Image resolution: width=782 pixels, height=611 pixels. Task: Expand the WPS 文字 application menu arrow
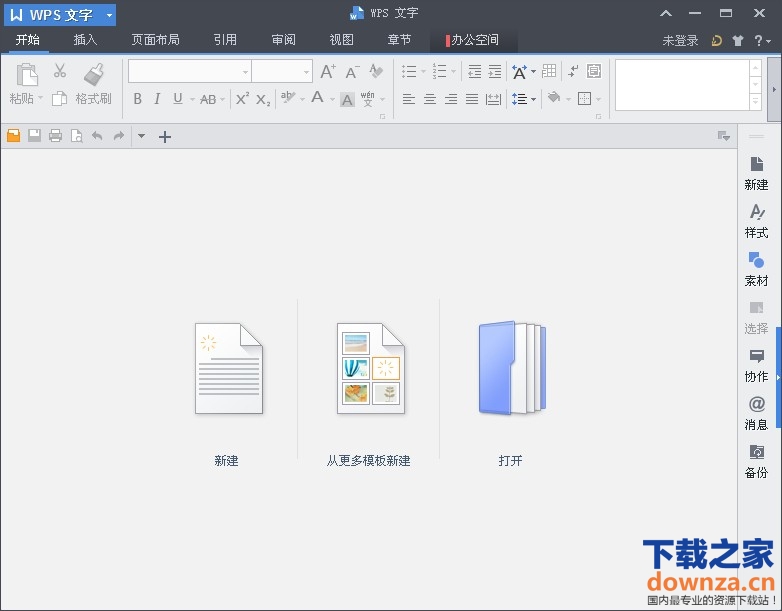[x=109, y=15]
